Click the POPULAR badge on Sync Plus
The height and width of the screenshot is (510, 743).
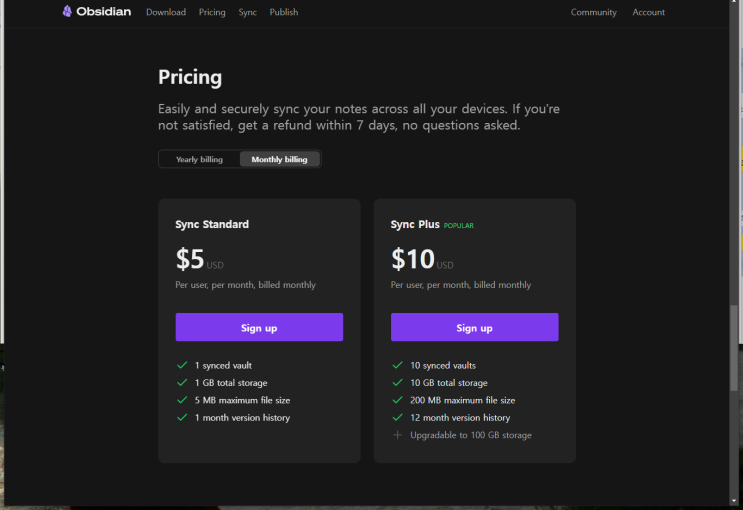[459, 226]
